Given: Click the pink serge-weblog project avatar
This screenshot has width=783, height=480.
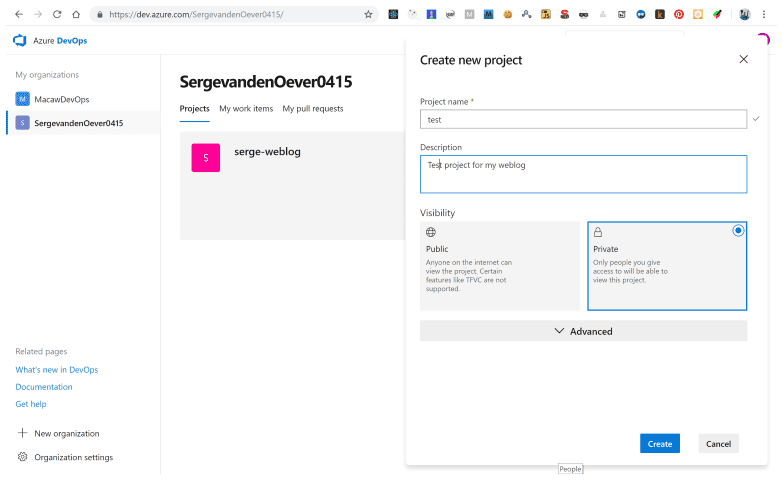Looking at the screenshot, I should 205,158.
